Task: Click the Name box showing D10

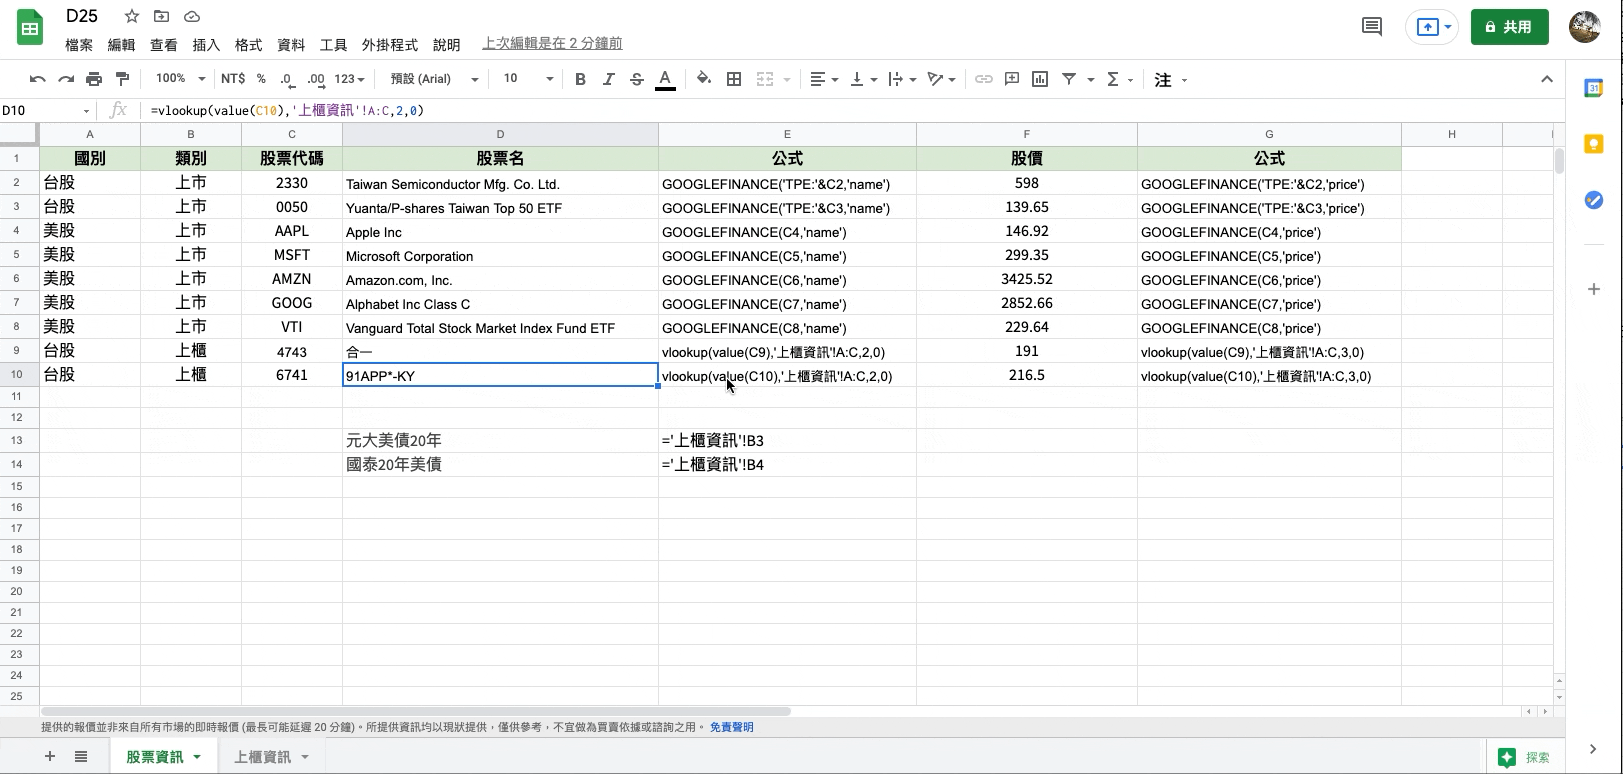Action: point(47,111)
